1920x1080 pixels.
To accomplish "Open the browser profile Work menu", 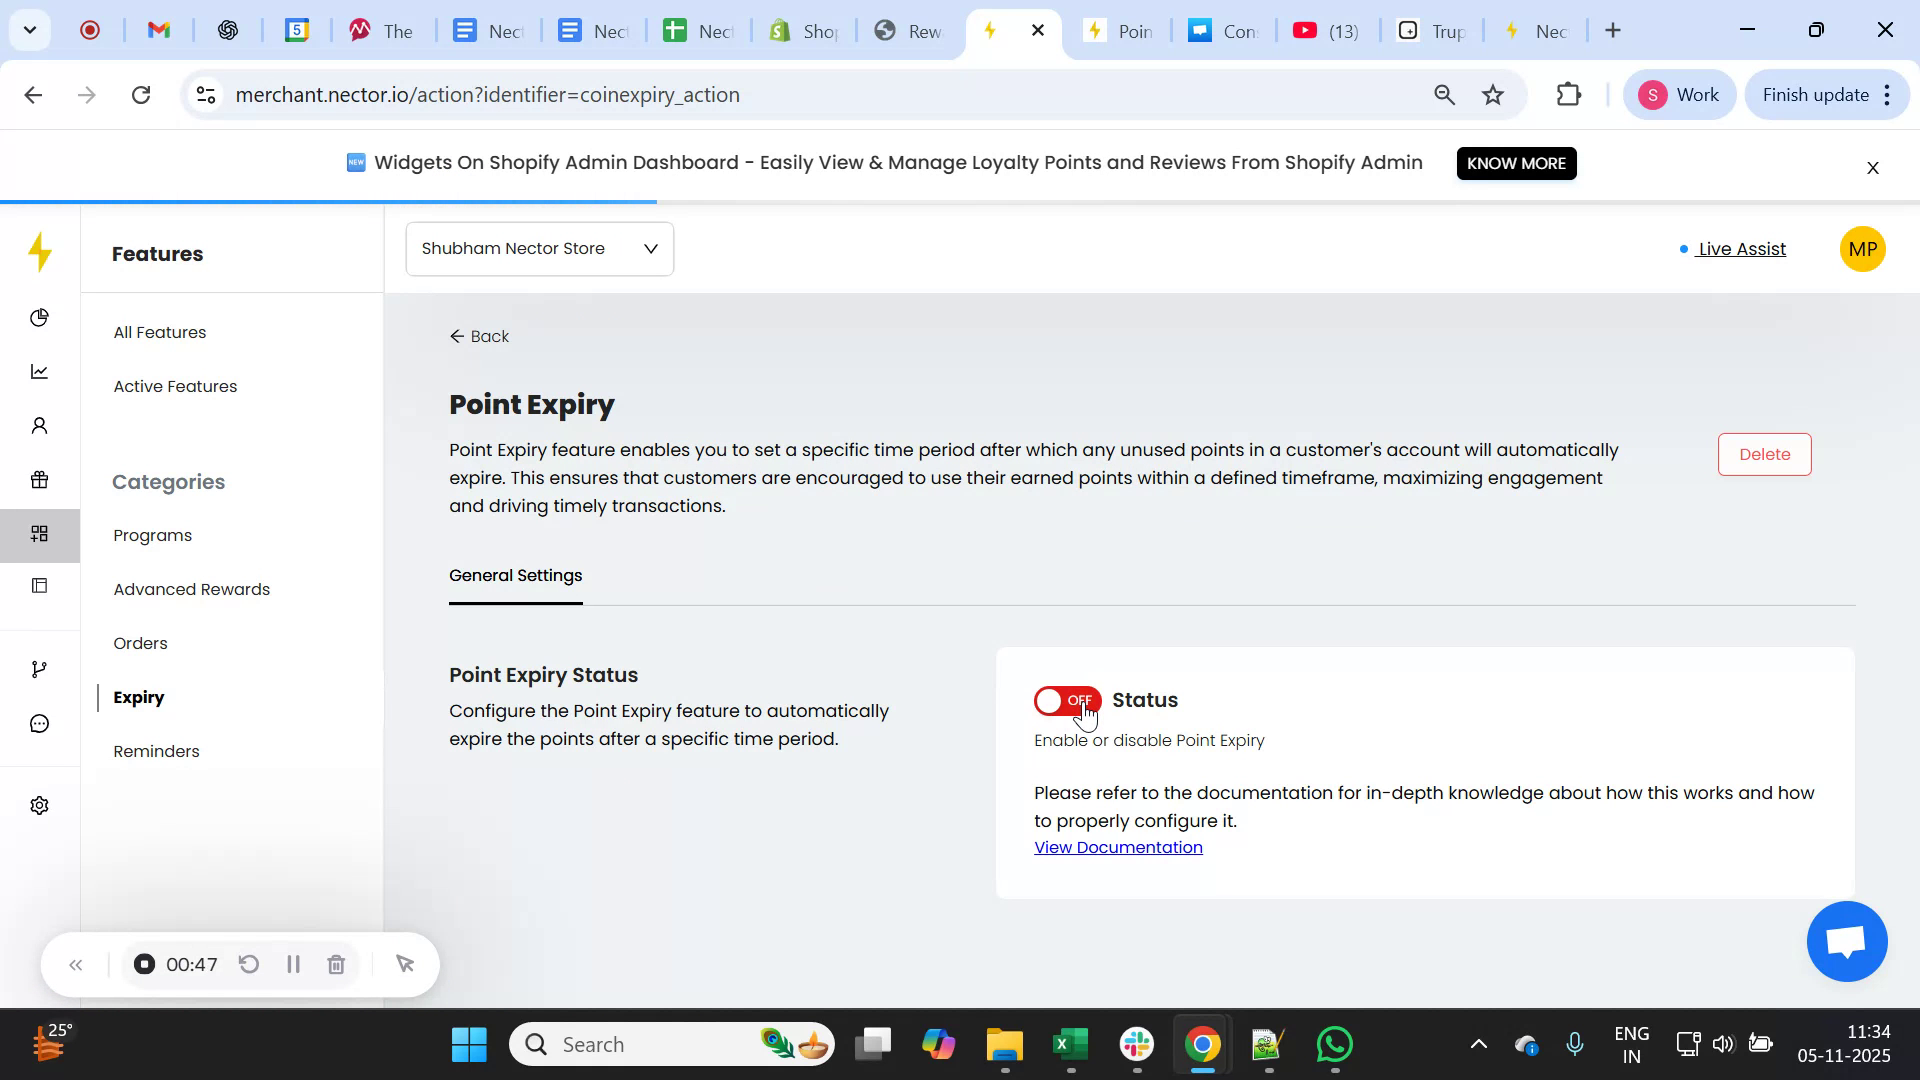I will point(1679,94).
